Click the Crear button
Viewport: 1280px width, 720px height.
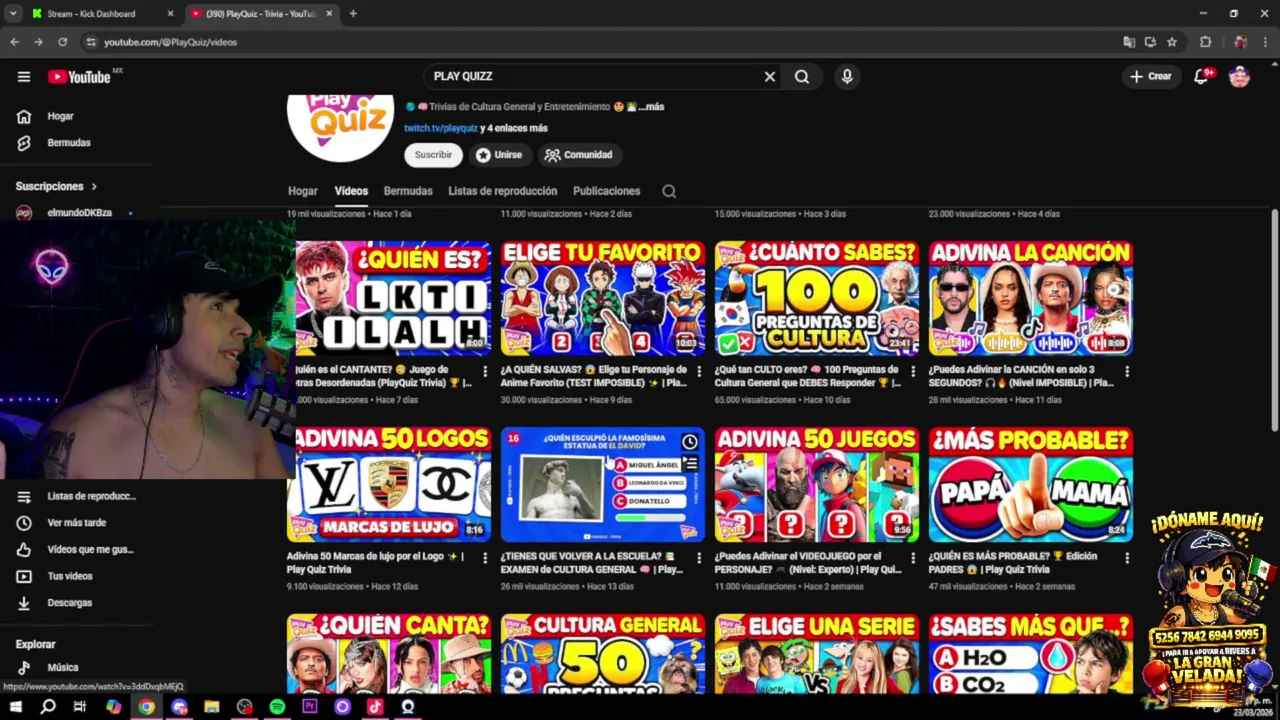coord(1150,76)
